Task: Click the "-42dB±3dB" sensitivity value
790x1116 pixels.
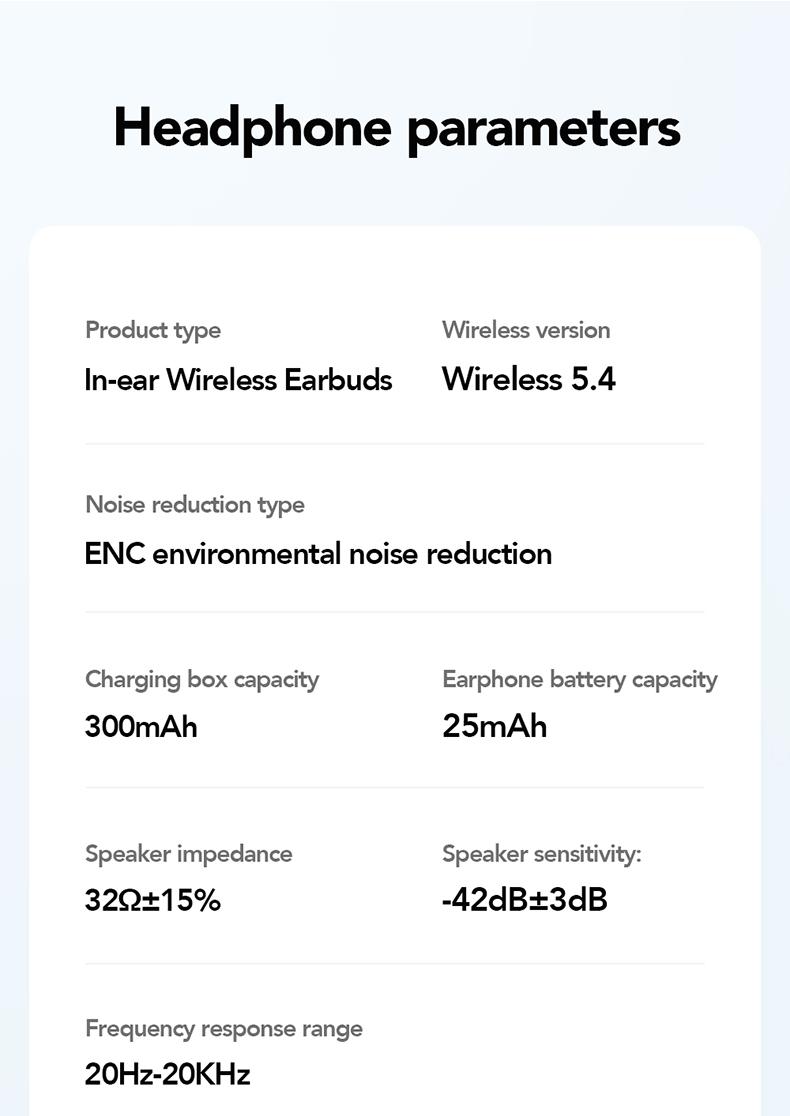Action: point(525,900)
